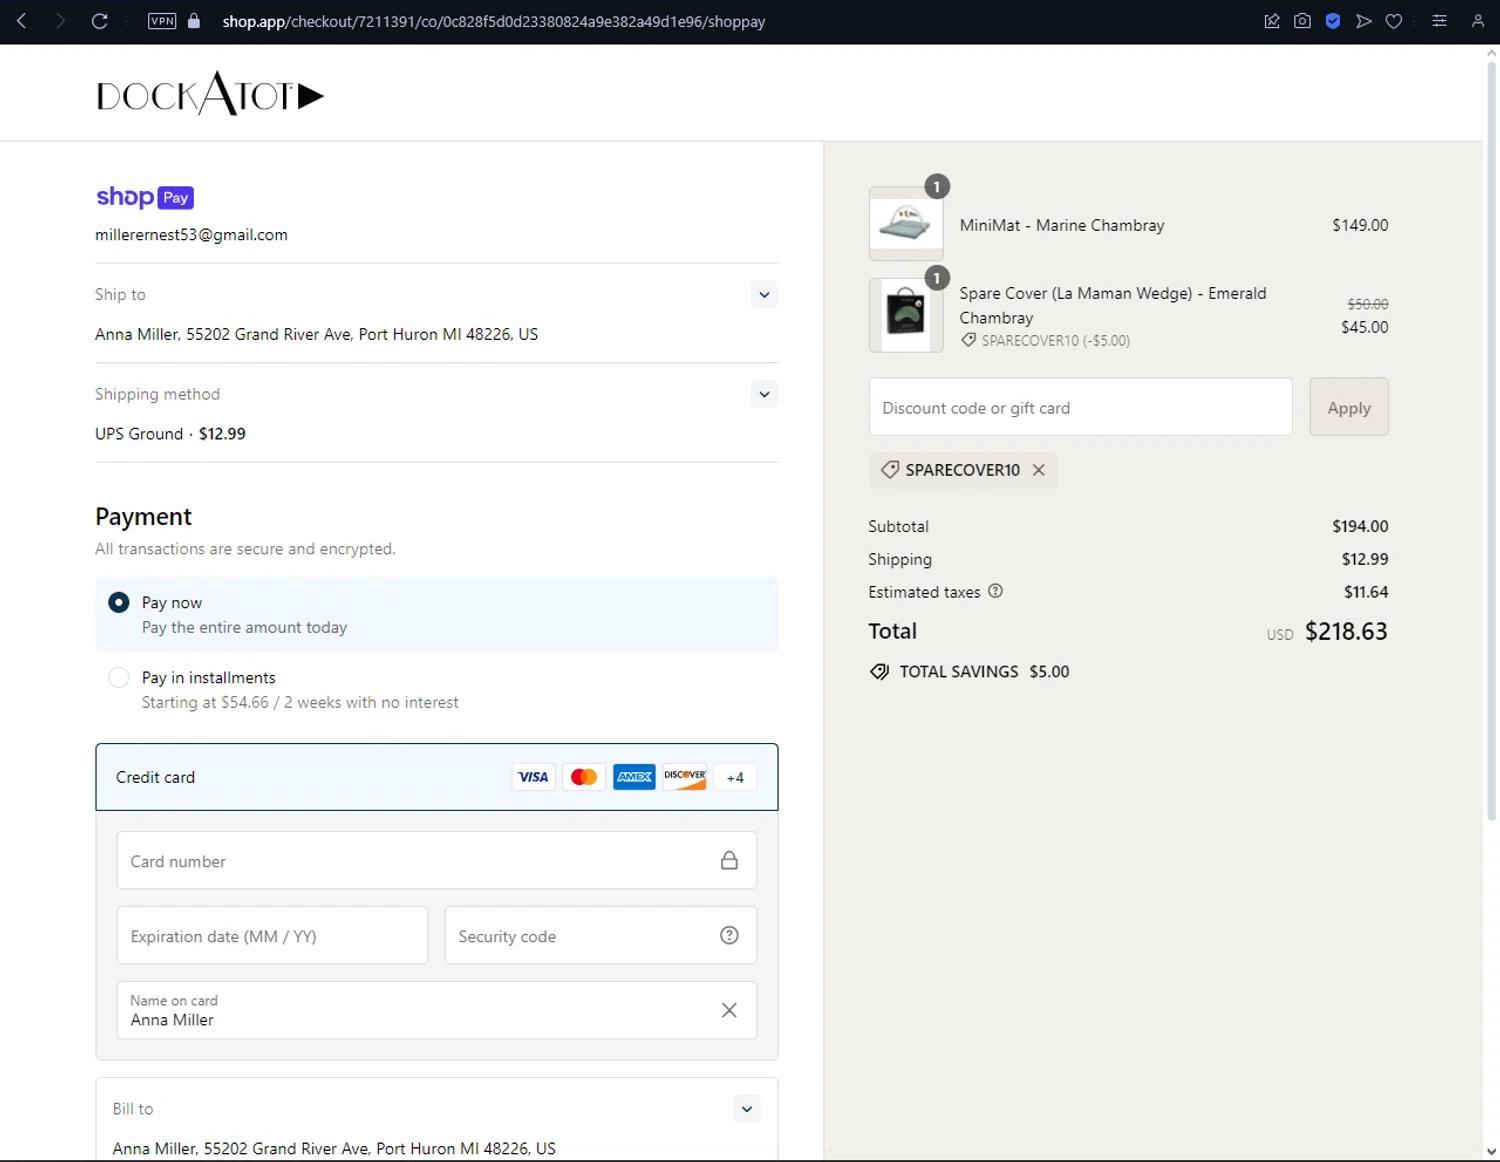Open the blue shield ad blocker icon
Screen dimensions: 1500x1162
point(1333,21)
